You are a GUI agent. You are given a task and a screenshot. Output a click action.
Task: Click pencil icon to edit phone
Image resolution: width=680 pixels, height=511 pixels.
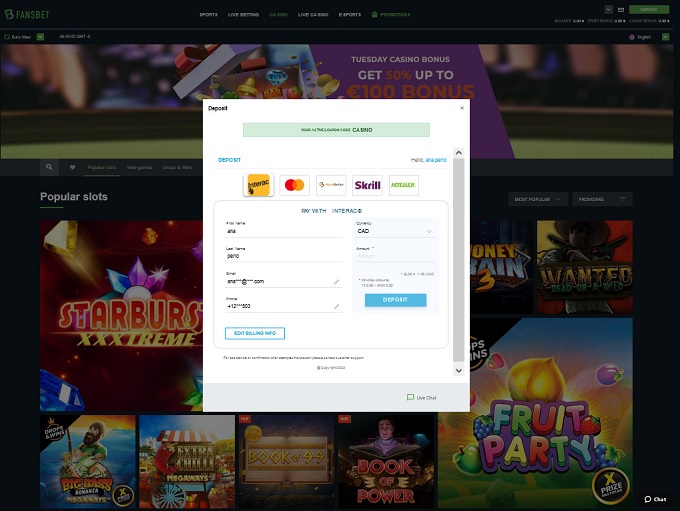337,306
